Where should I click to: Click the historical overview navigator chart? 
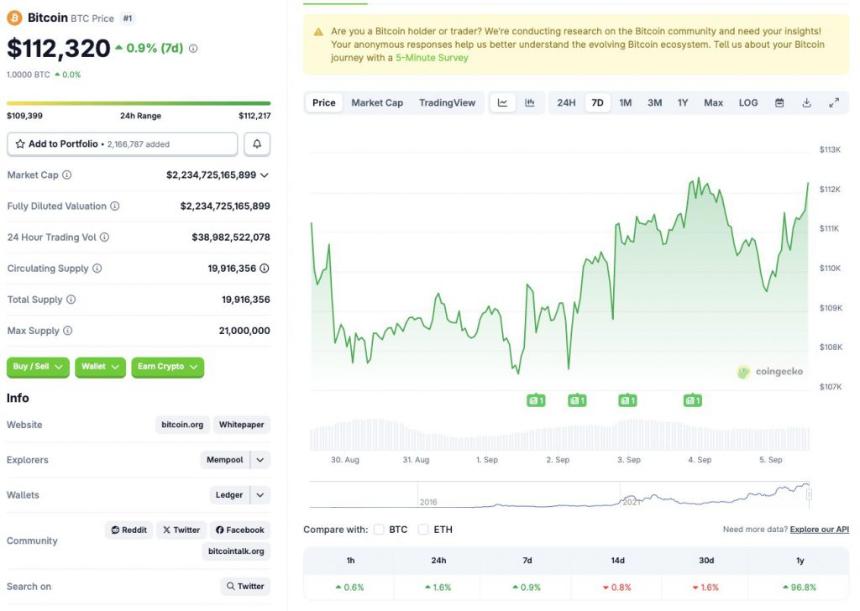[559, 495]
